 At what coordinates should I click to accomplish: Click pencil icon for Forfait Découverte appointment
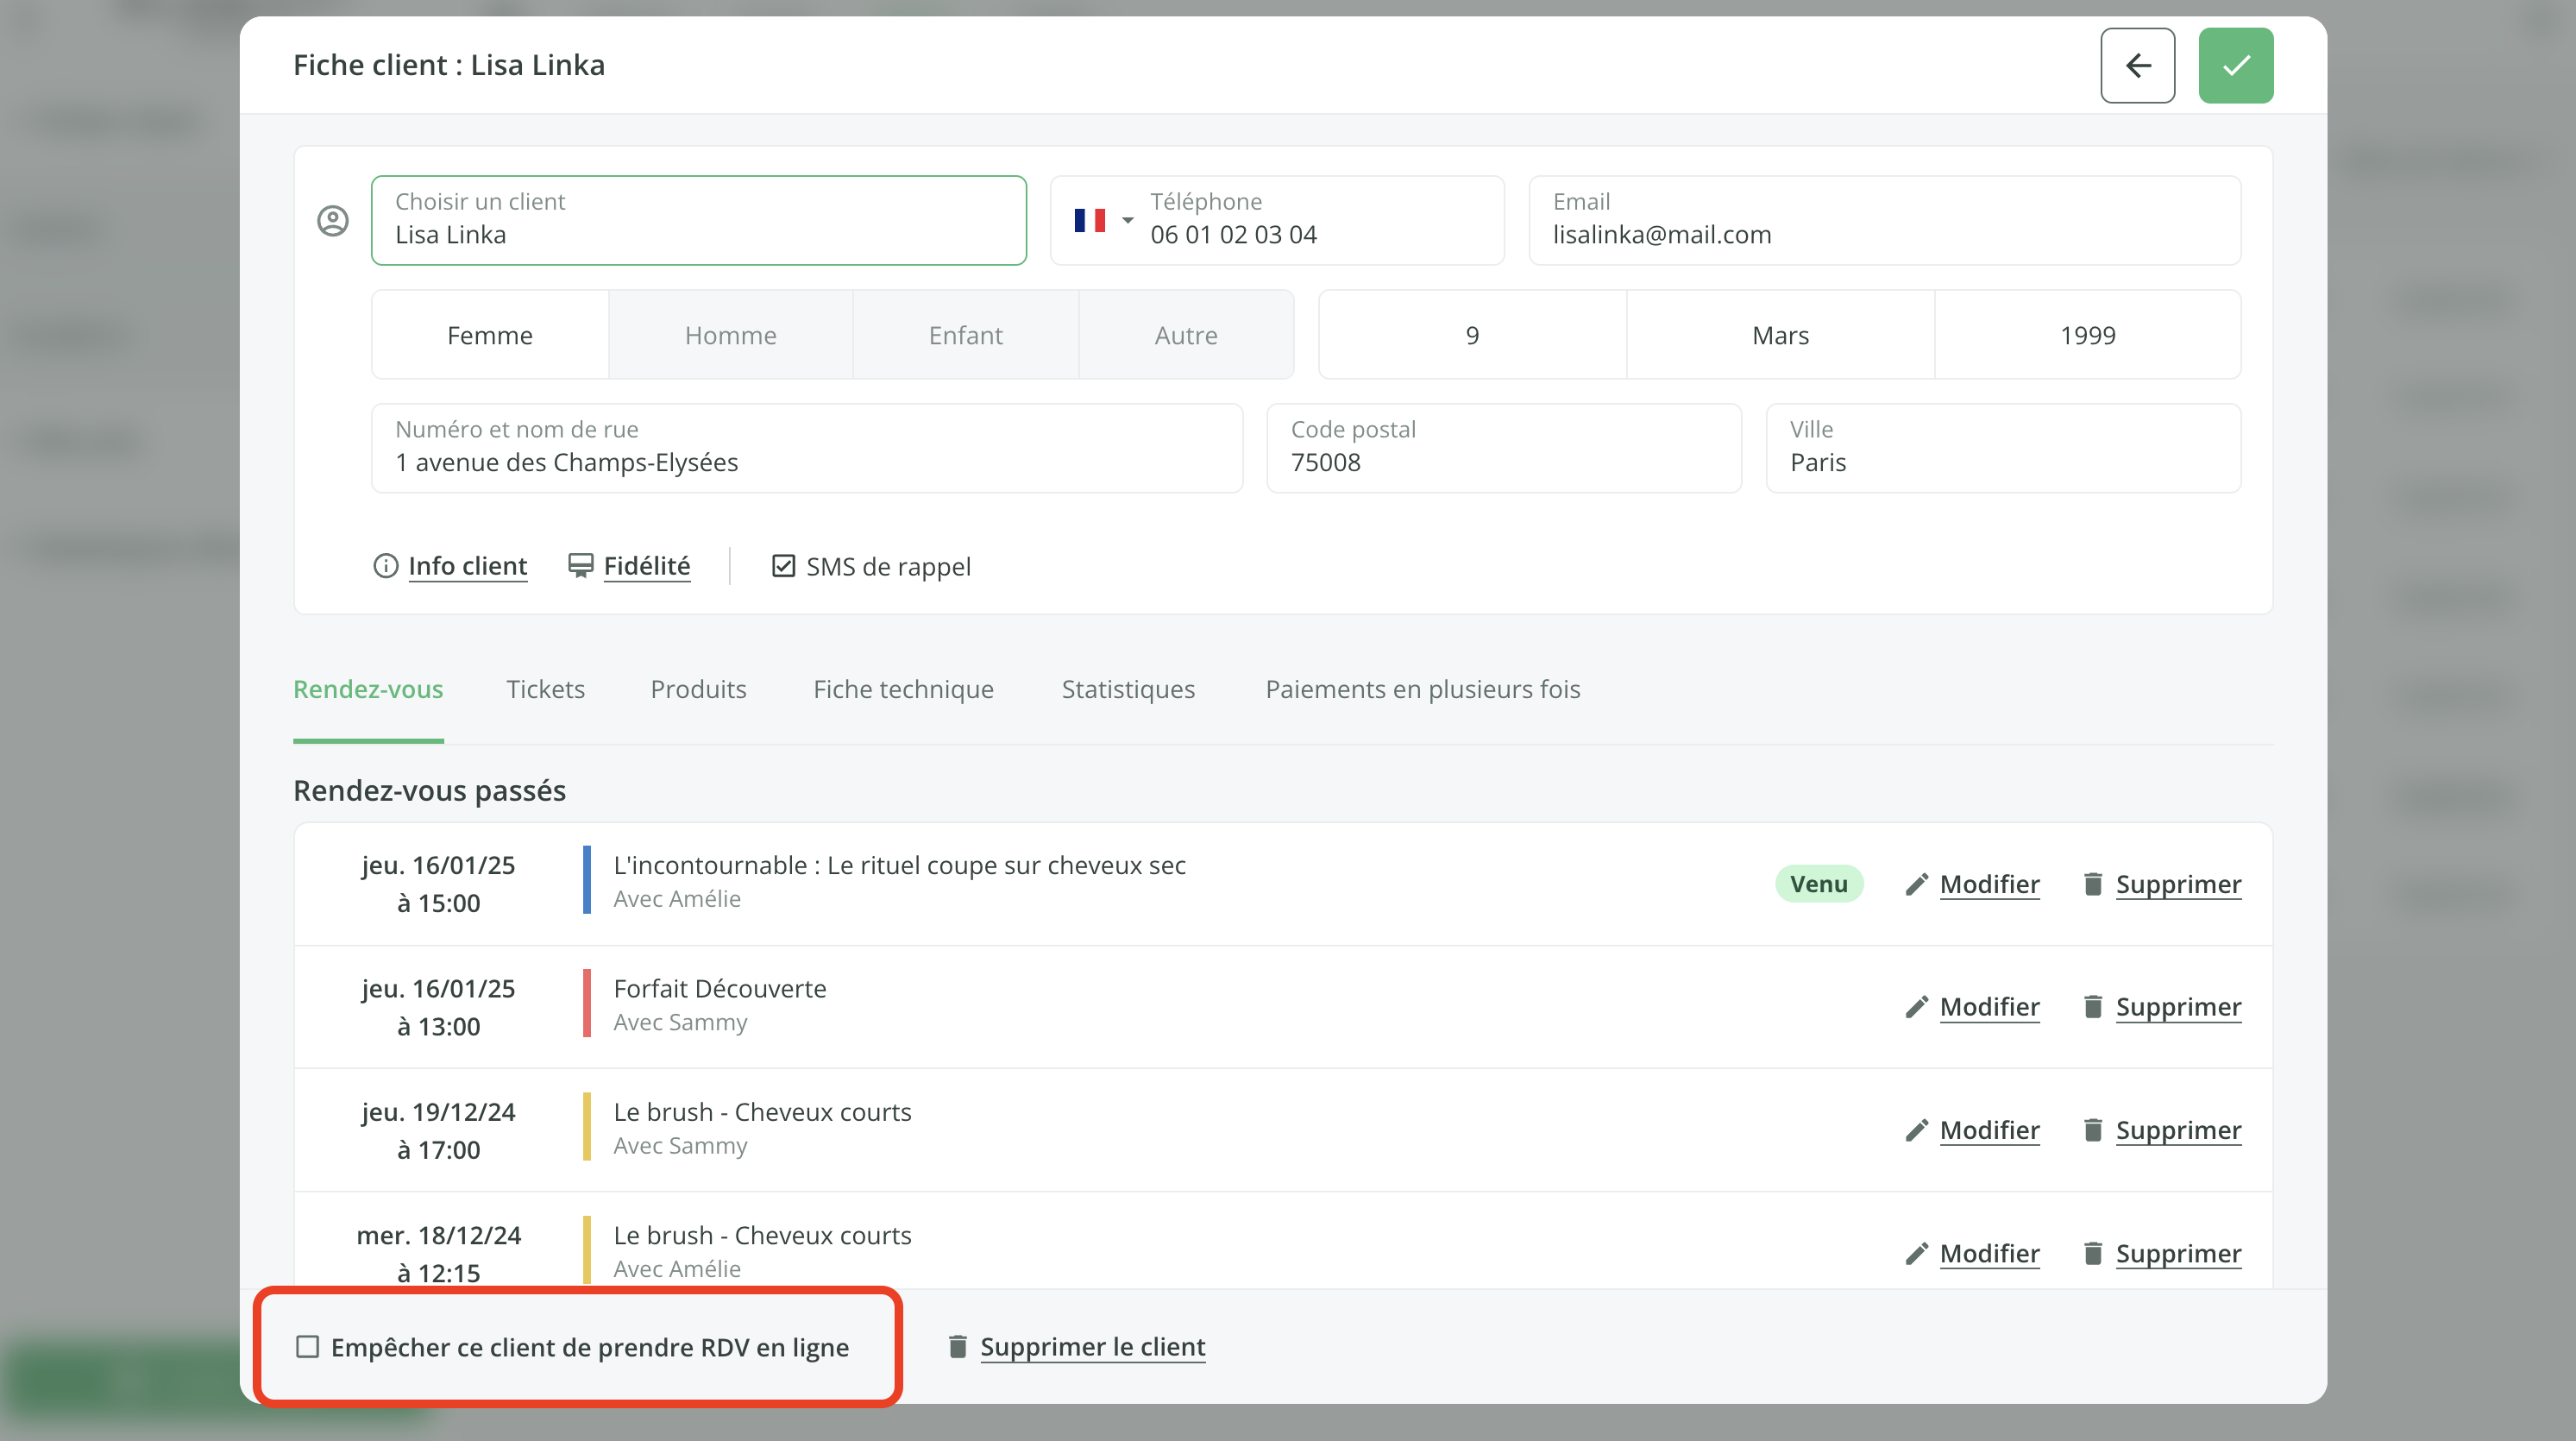point(1915,1007)
